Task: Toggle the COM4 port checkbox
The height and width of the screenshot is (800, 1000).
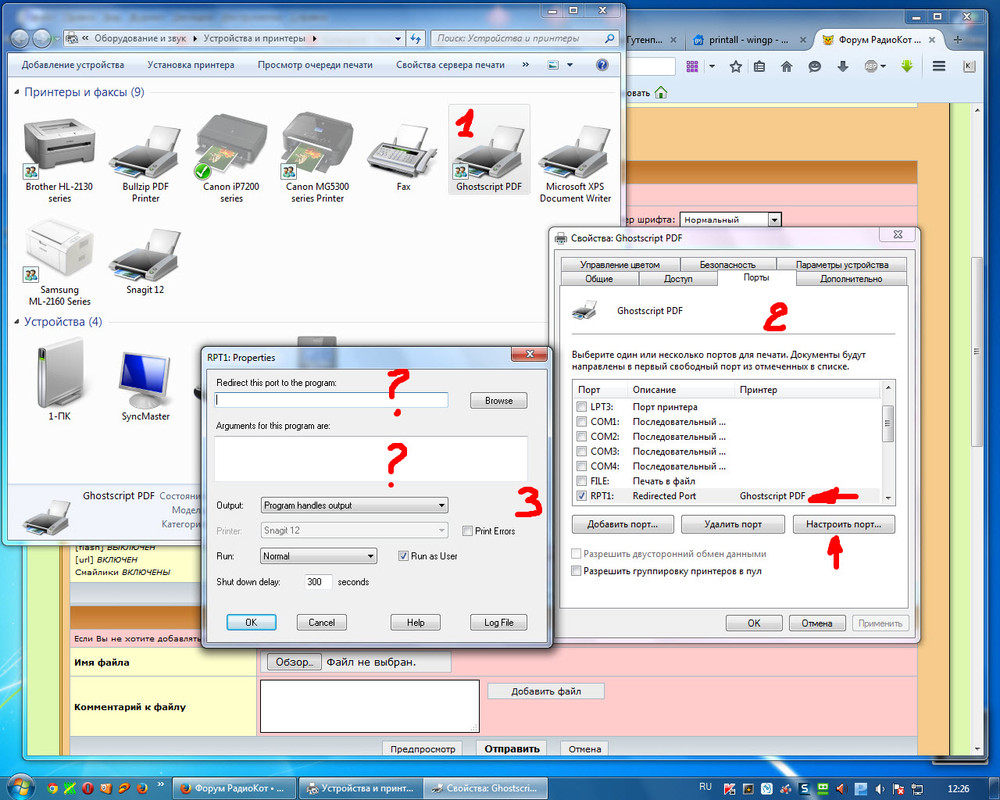Action: click(x=581, y=466)
